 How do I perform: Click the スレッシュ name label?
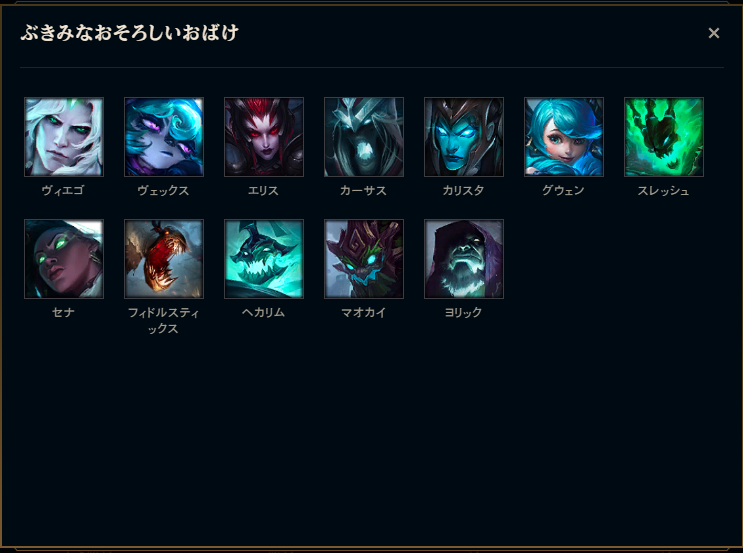(x=663, y=190)
